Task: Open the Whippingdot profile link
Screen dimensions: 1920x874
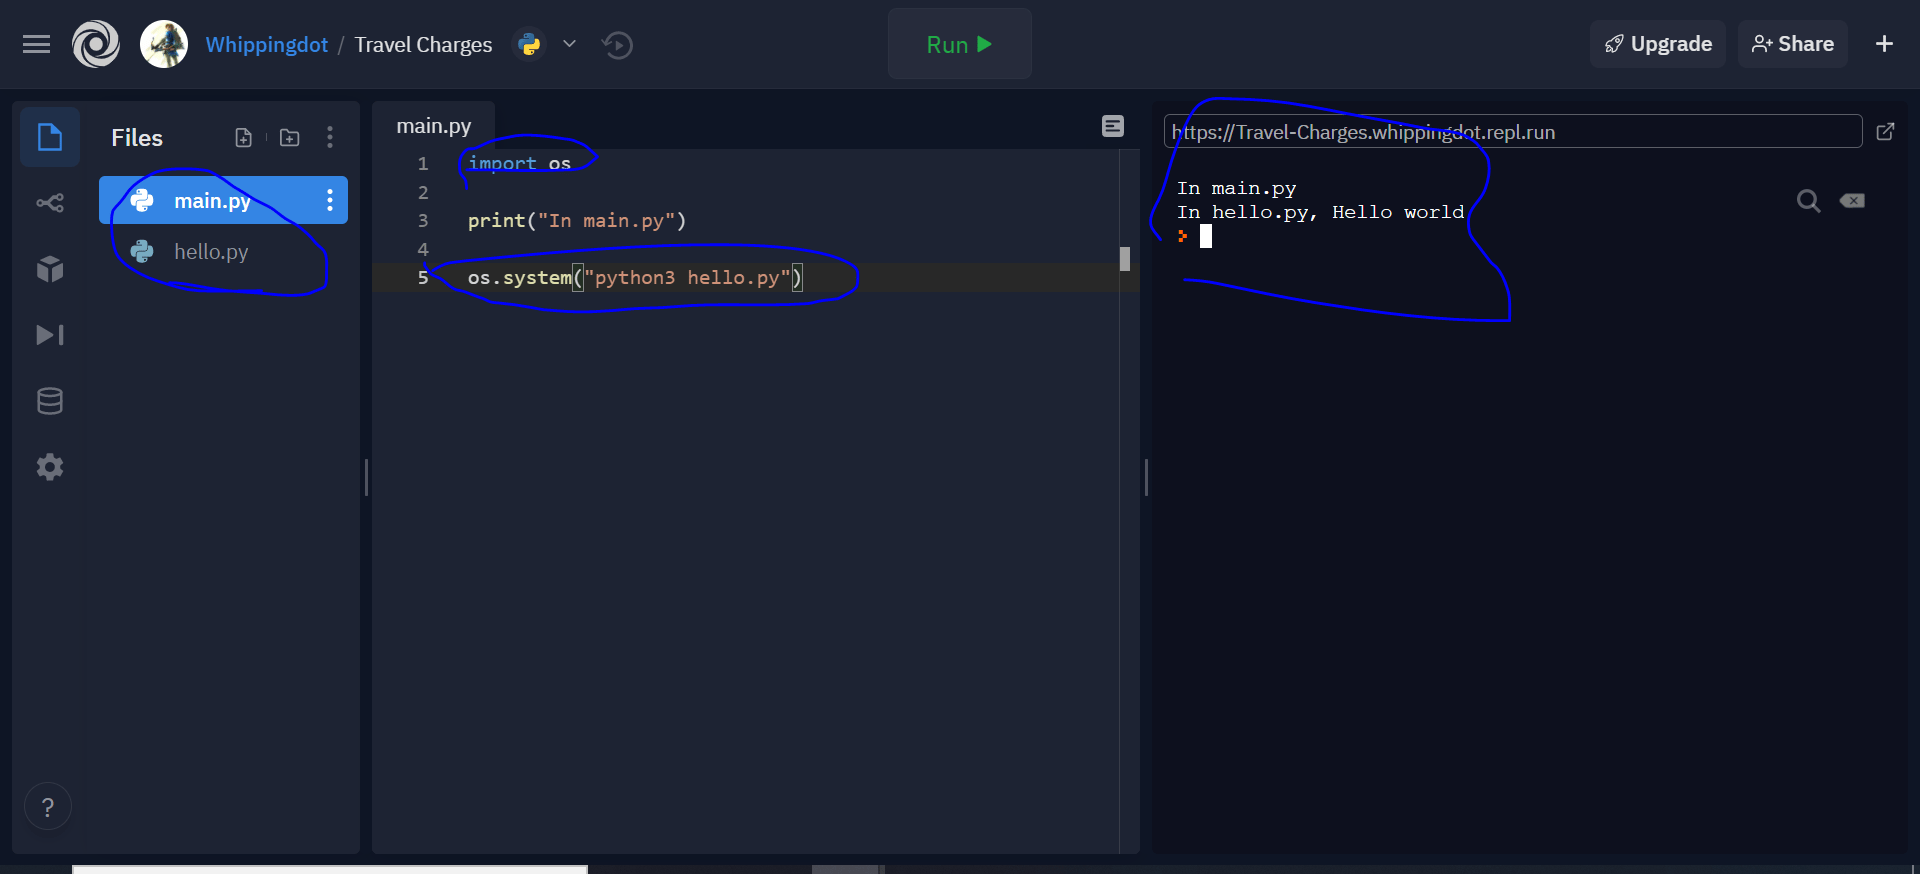Action: pyautogui.click(x=266, y=45)
